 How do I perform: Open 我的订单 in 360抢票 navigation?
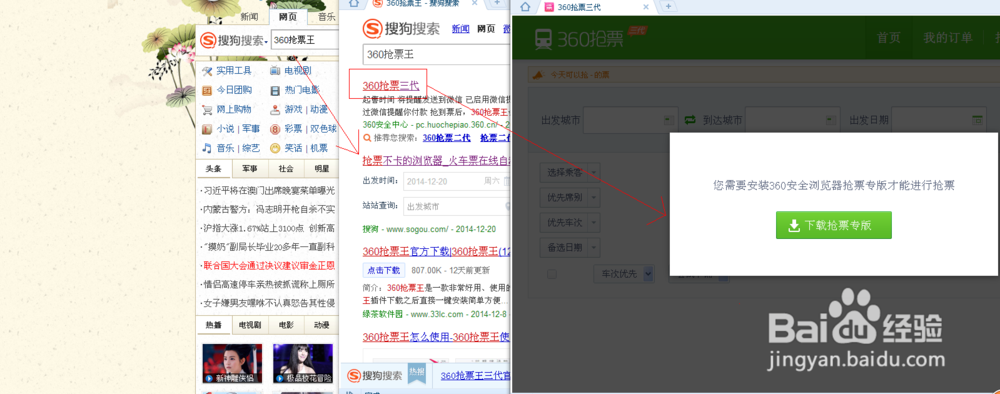pyautogui.click(x=948, y=38)
